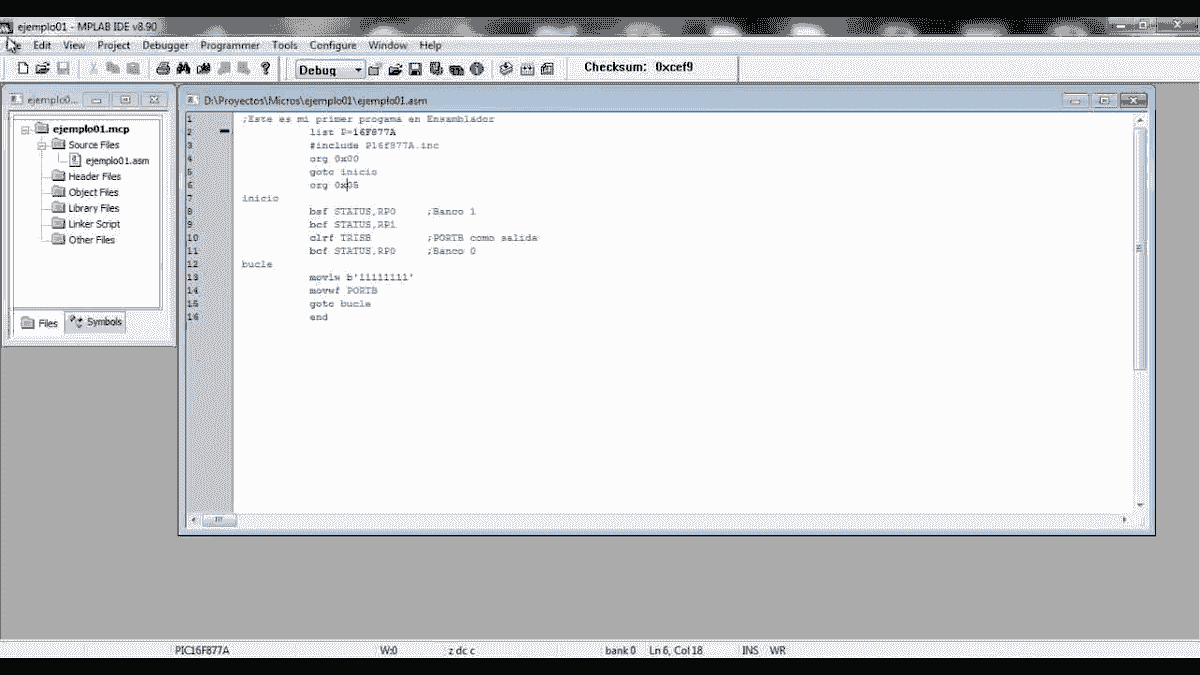Open a project using the Open Project icon

[x=395, y=67]
